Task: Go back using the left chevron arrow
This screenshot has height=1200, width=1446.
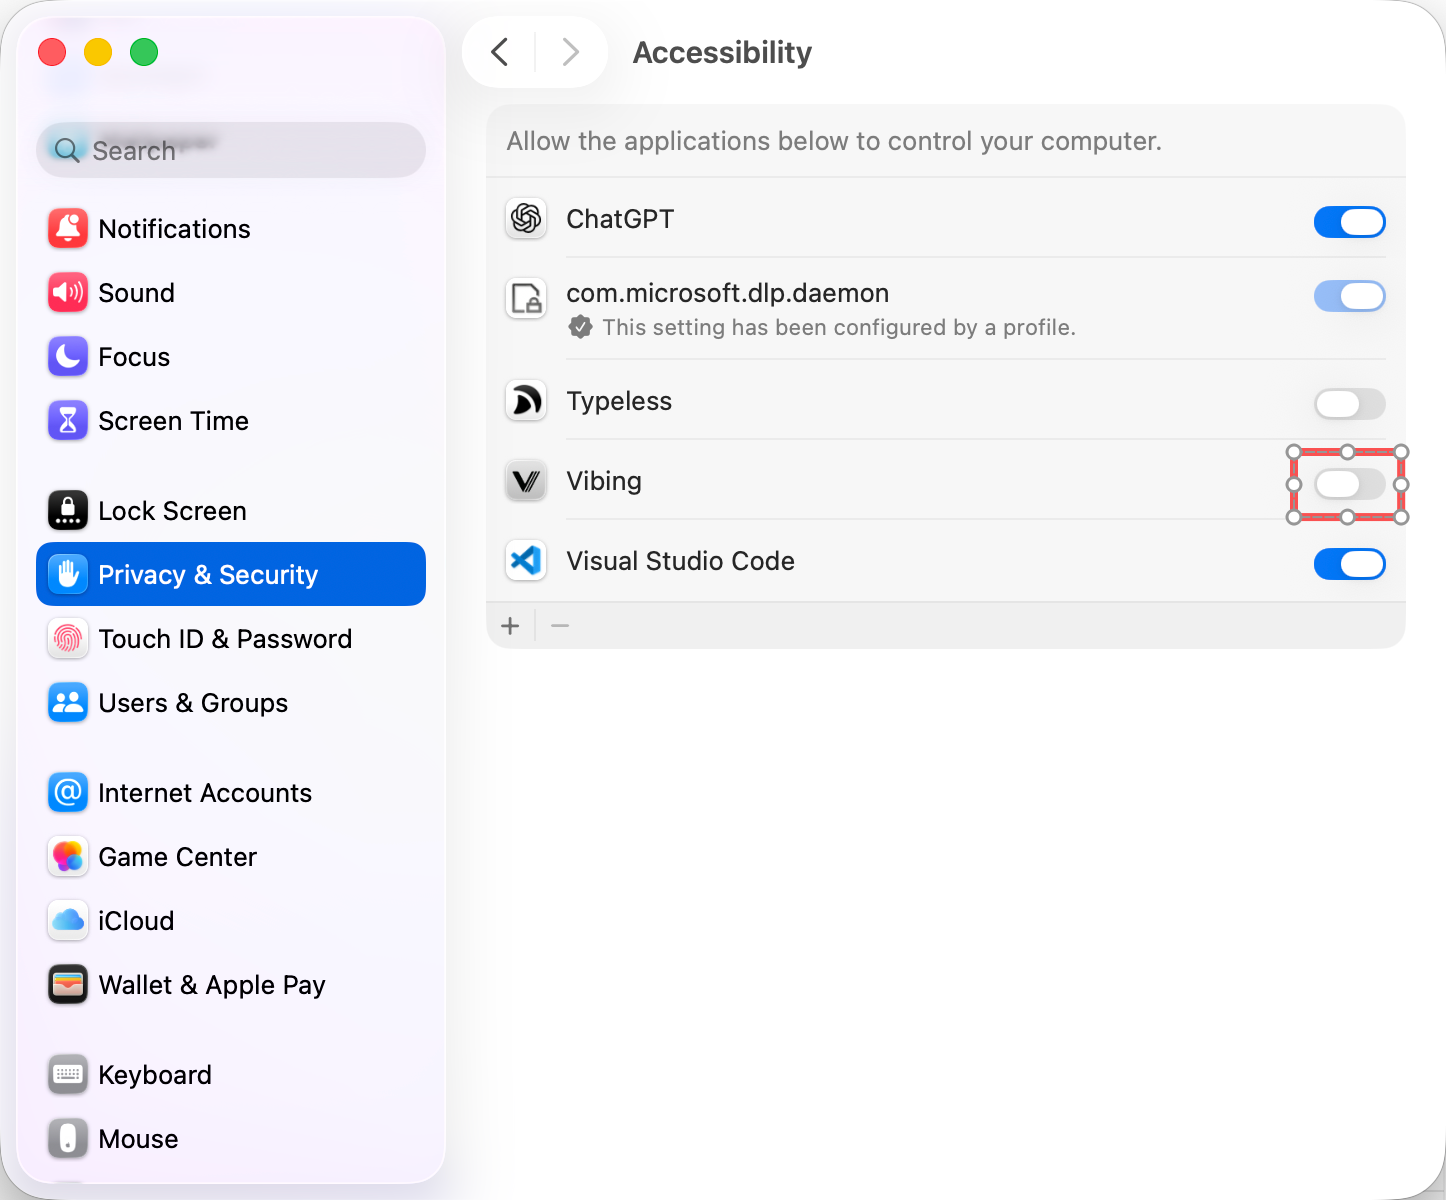Action: pyautogui.click(x=499, y=52)
